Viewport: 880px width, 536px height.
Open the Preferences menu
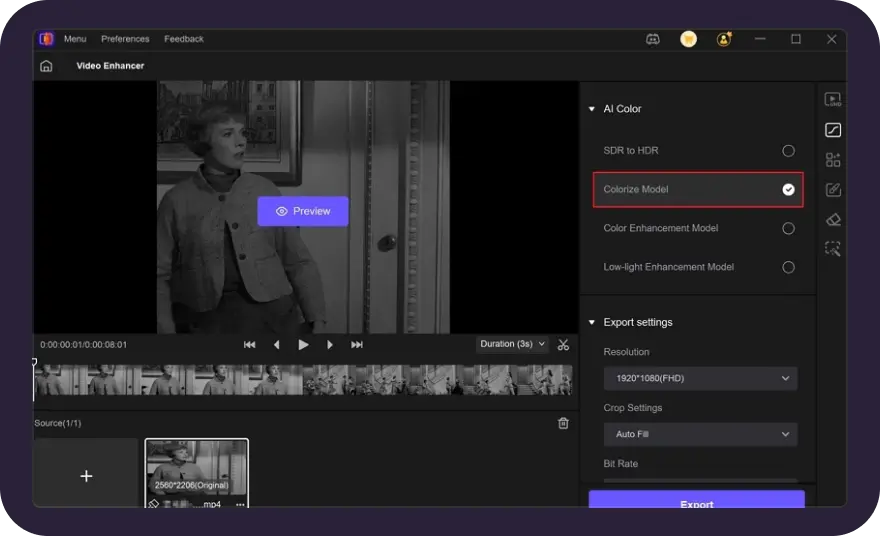point(125,39)
